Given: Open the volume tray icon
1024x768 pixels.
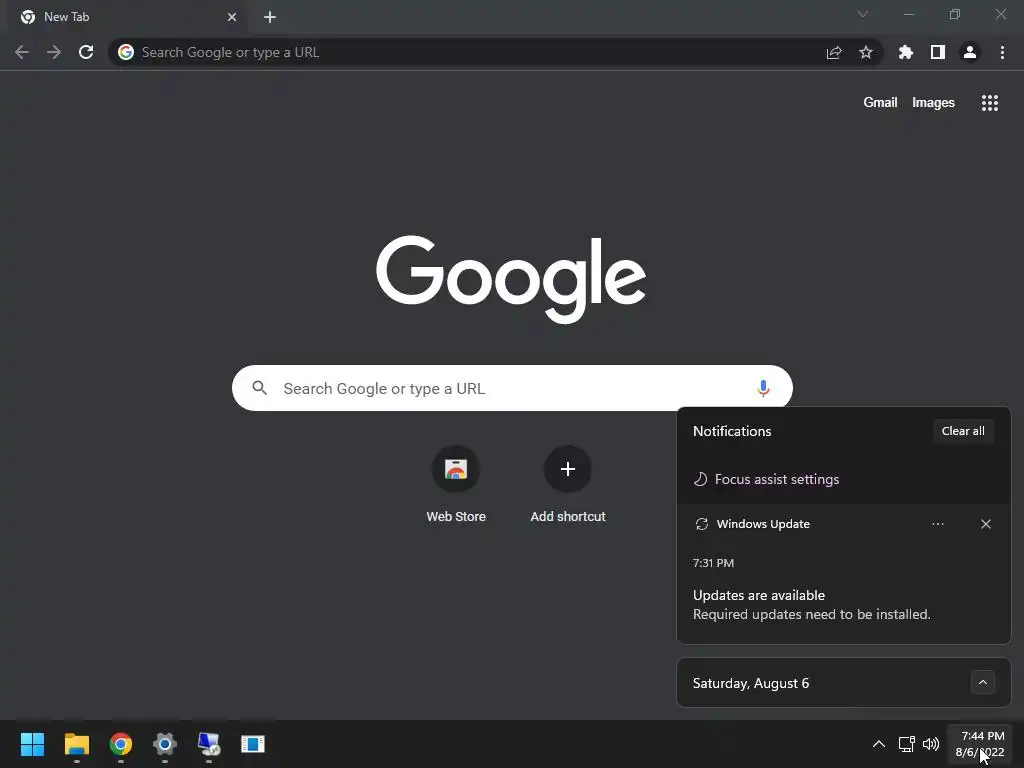Looking at the screenshot, I should (x=931, y=744).
